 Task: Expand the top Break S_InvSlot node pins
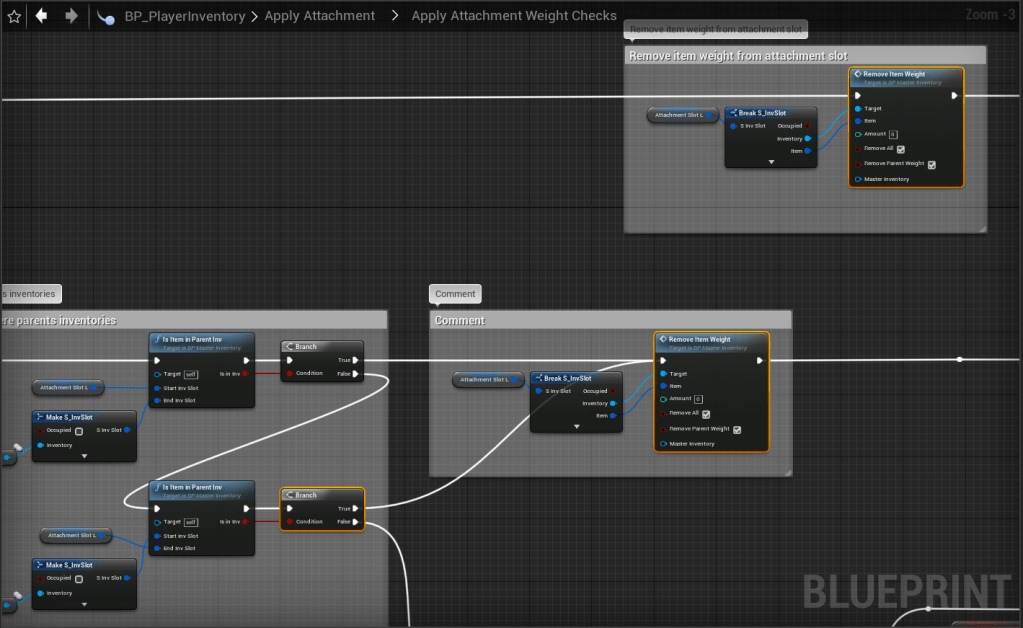click(x=771, y=161)
